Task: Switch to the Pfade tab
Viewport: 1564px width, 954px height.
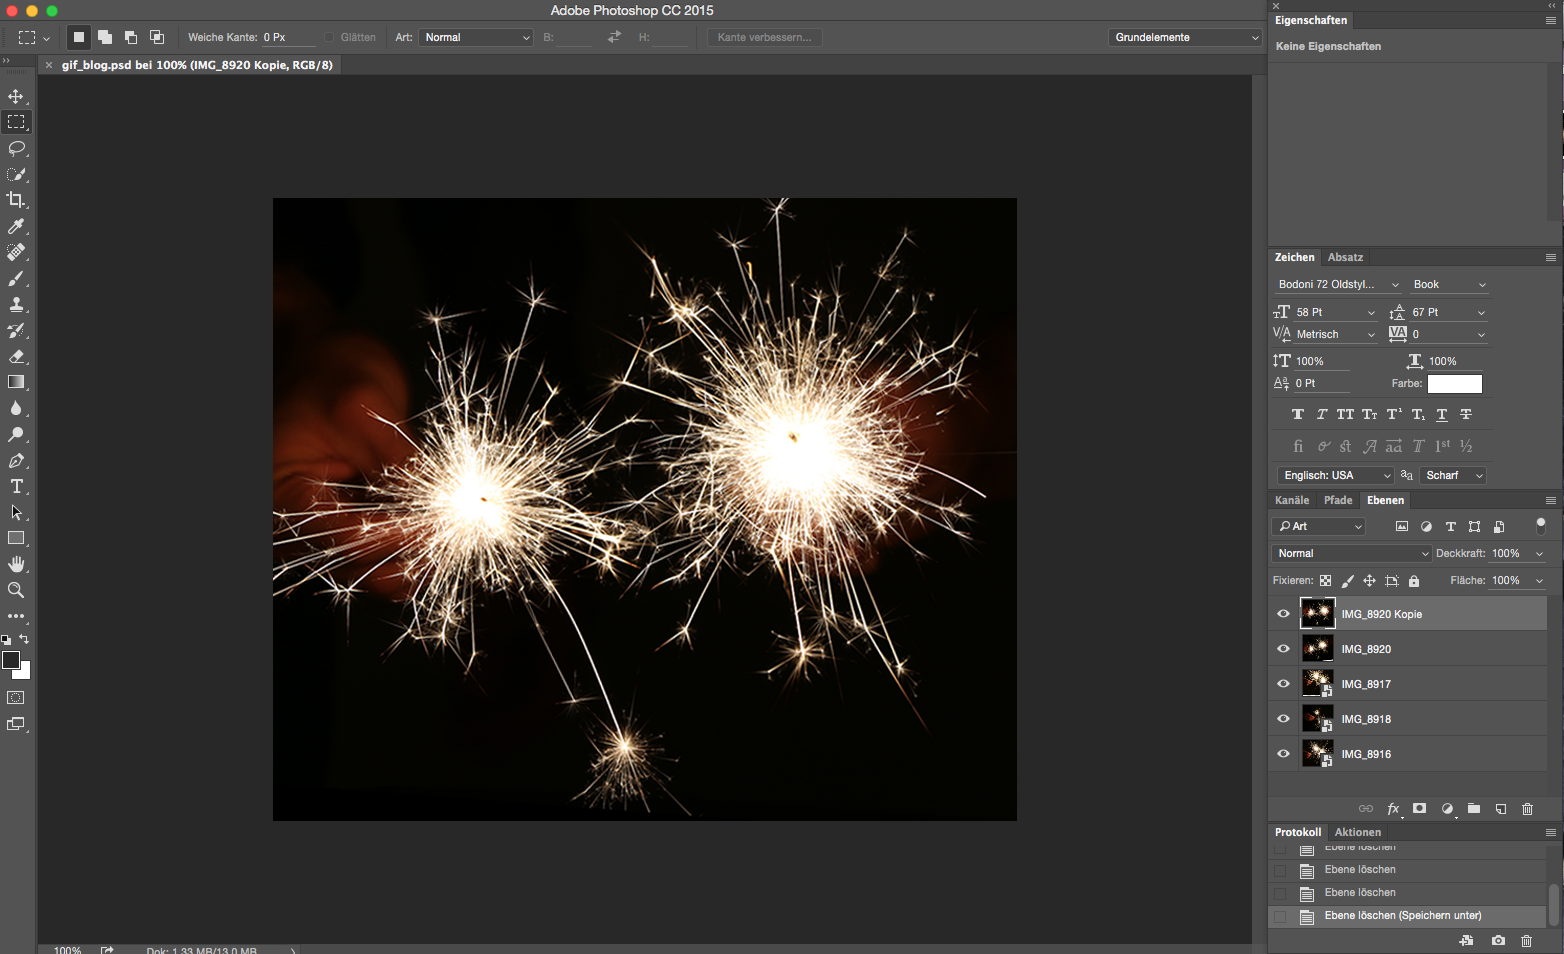Action: (x=1338, y=501)
